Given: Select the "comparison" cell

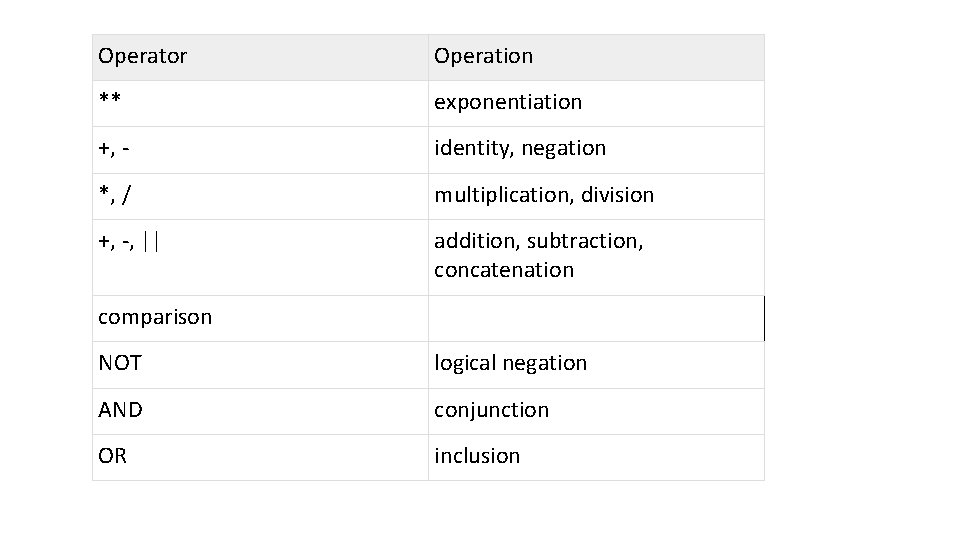Looking at the screenshot, I should pos(155,317).
